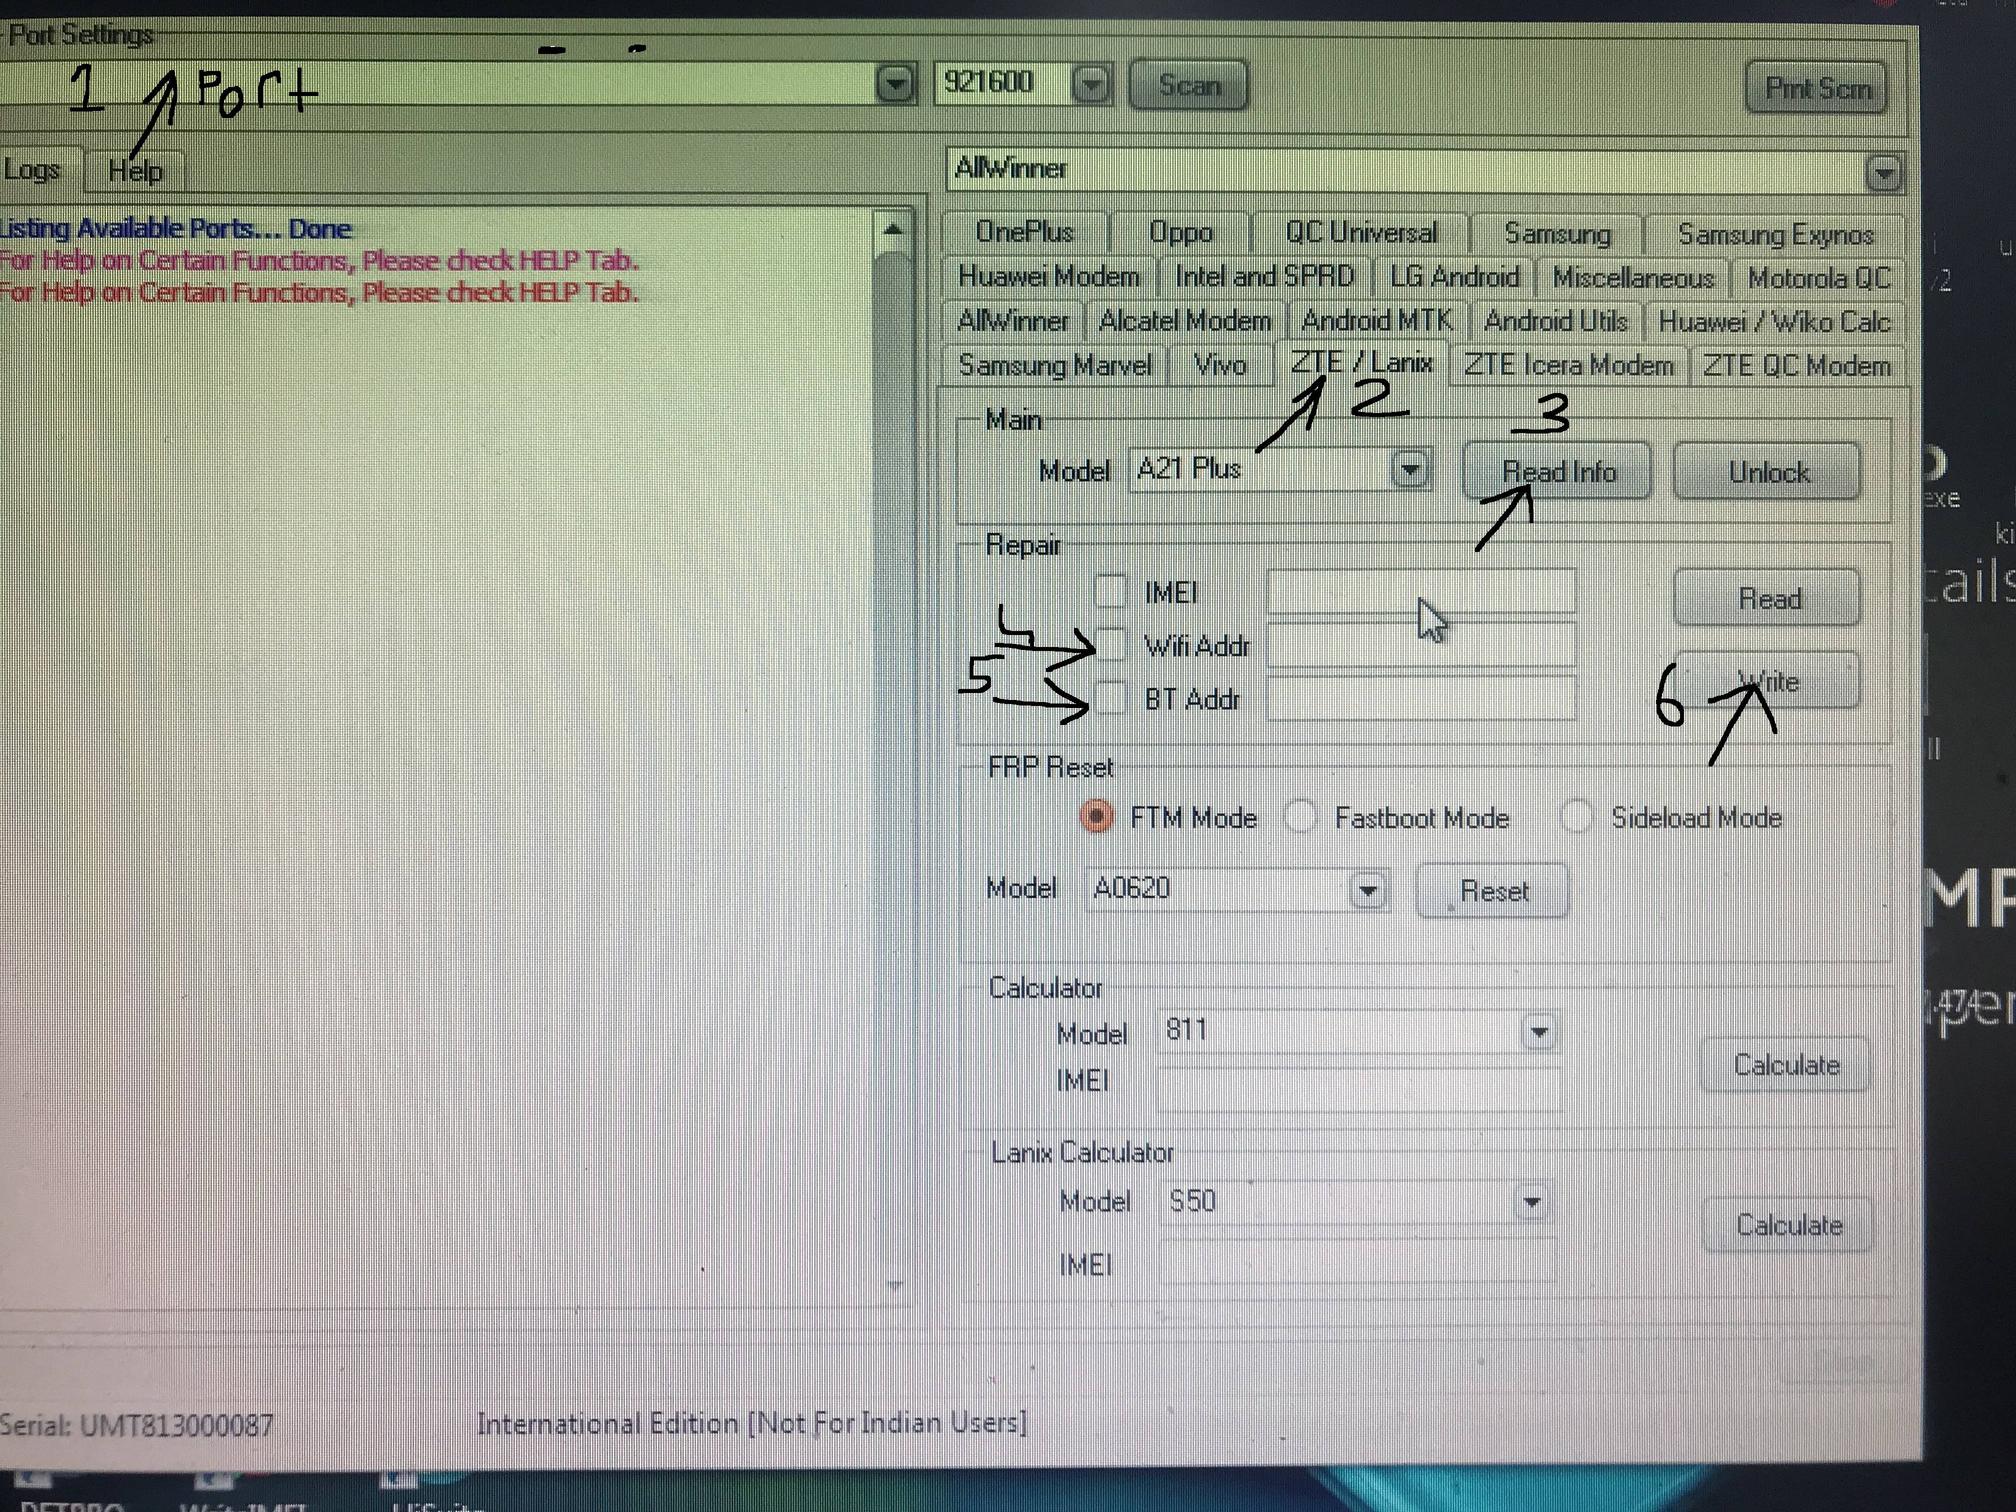This screenshot has width=2016, height=1512.
Task: Open the ZTE QC Modem tab
Action: point(1796,366)
